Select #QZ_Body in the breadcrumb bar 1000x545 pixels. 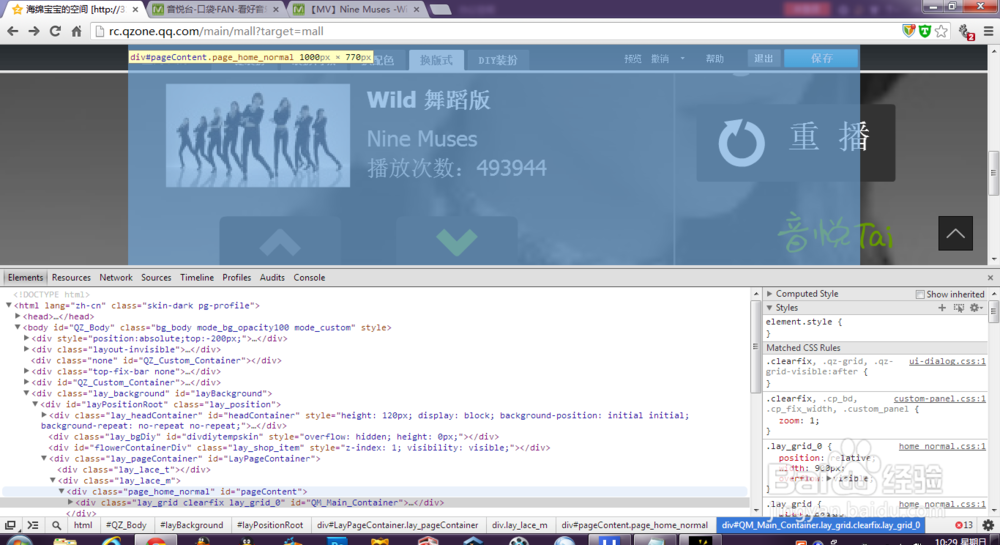(x=126, y=525)
